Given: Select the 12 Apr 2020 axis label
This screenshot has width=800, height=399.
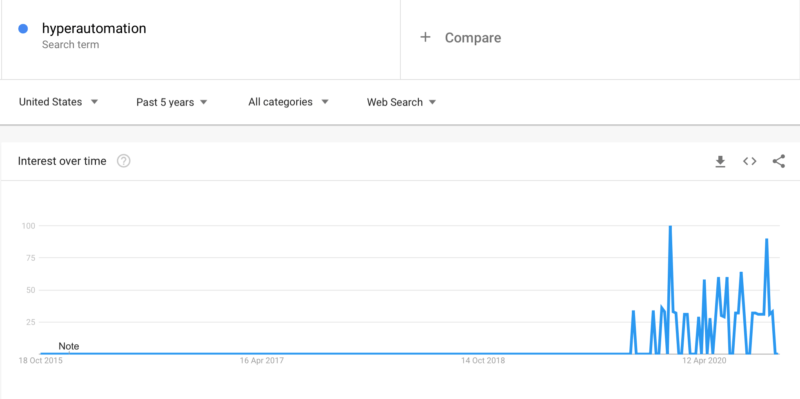Looking at the screenshot, I should click(x=704, y=361).
